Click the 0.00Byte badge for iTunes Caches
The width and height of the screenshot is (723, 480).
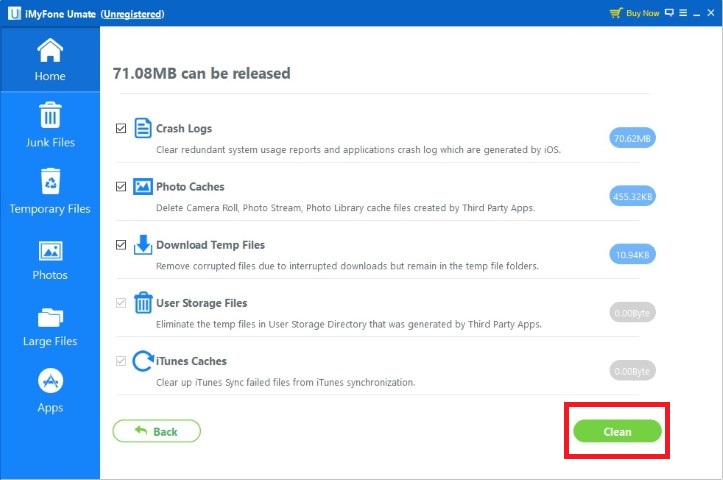click(632, 370)
